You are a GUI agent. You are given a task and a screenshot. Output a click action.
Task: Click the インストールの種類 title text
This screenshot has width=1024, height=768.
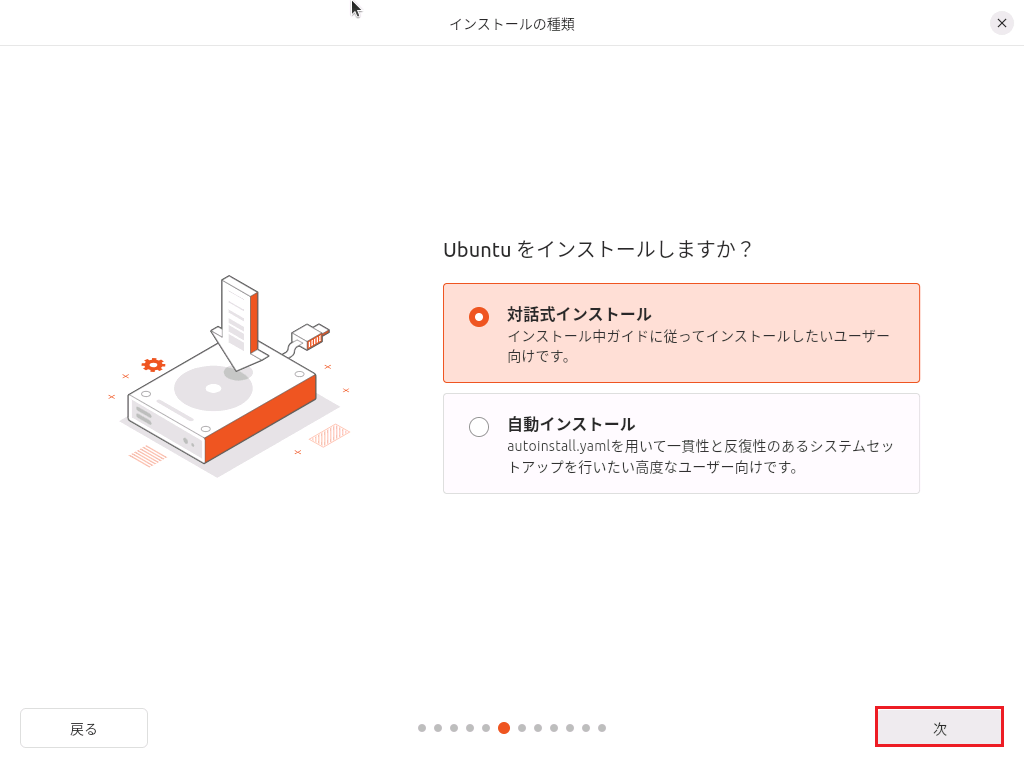(512, 22)
